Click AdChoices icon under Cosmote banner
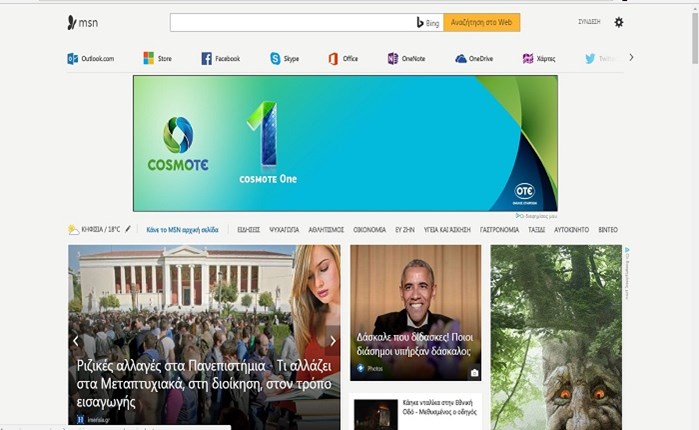Viewport: 699px width, 430px height. pos(518,216)
